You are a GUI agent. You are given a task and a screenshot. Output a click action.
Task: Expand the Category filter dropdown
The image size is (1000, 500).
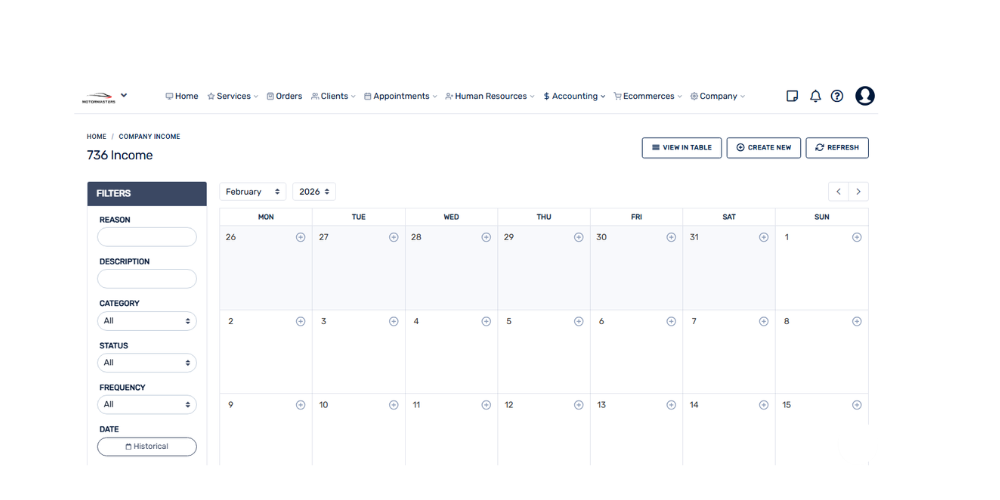(147, 321)
